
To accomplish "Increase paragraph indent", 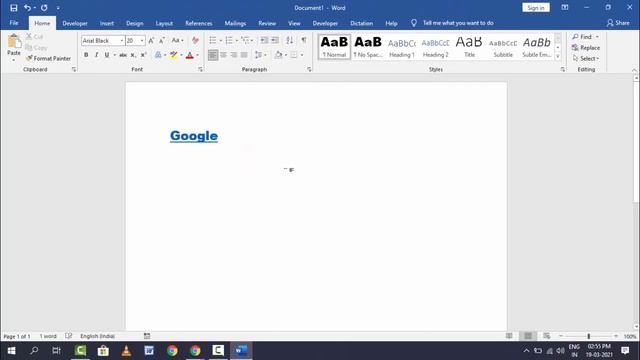I will (275, 40).
